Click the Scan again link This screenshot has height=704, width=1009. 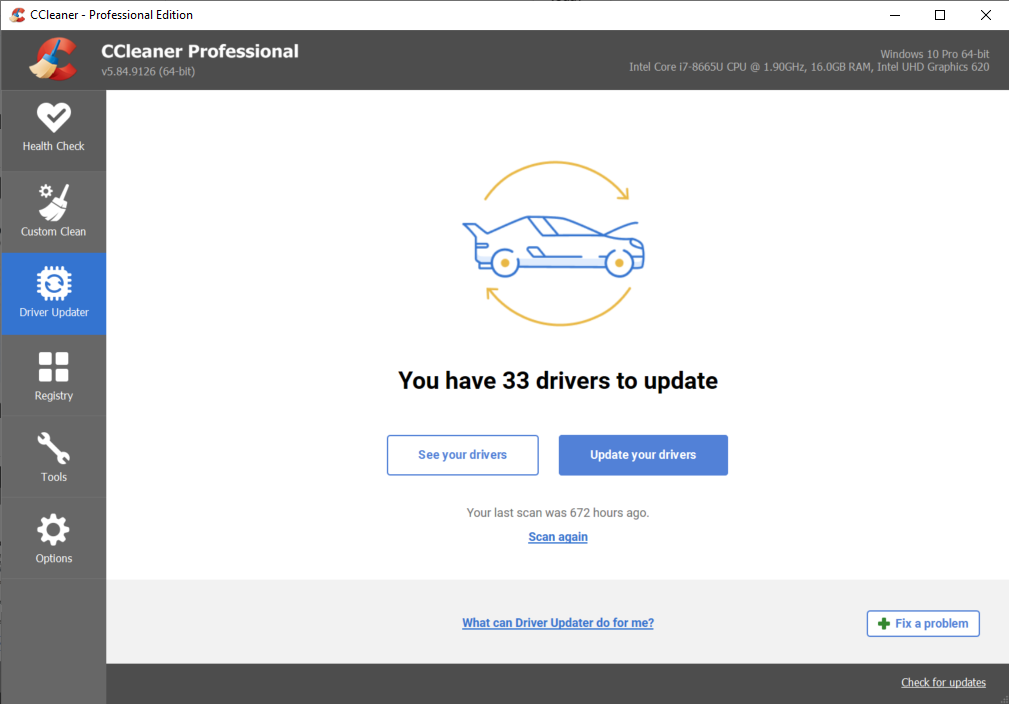click(558, 537)
